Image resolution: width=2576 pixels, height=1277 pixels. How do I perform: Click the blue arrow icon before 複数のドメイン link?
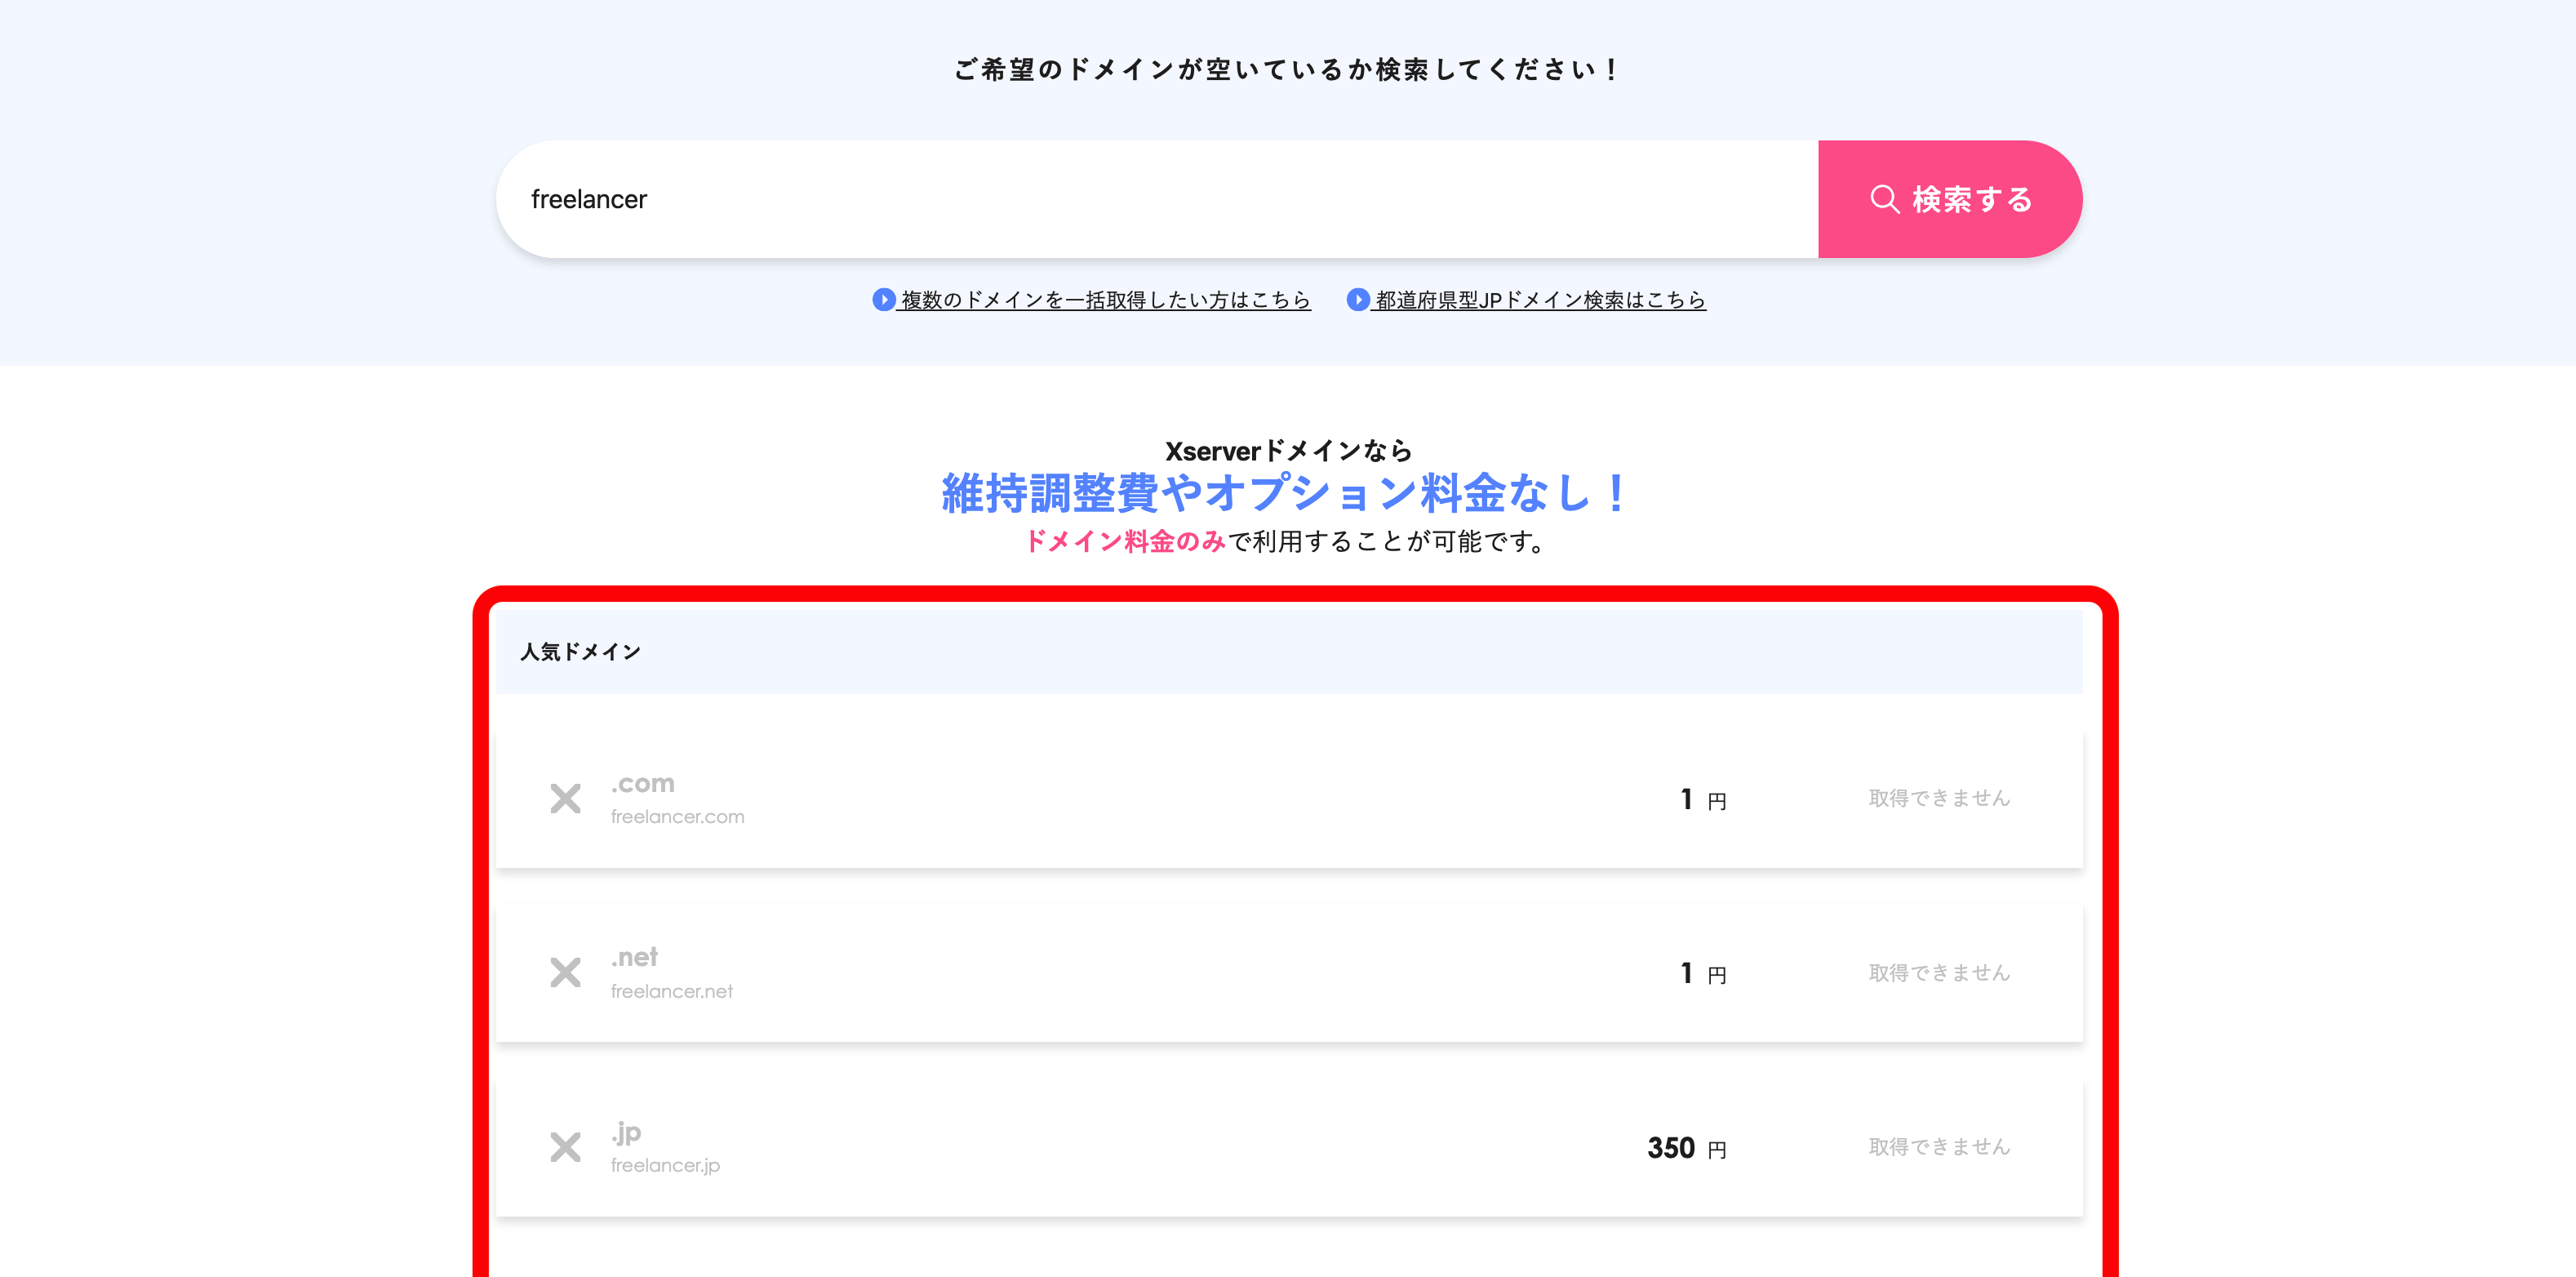click(883, 300)
